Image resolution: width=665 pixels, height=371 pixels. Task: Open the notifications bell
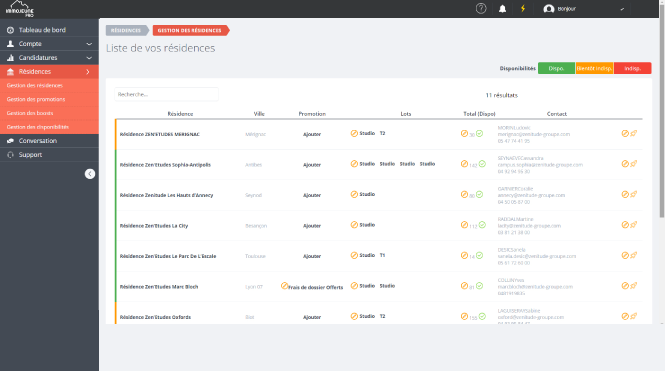[502, 8]
